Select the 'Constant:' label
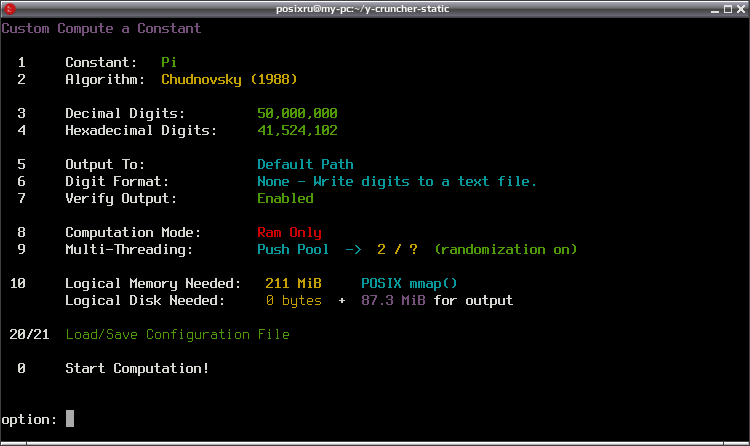 point(101,63)
